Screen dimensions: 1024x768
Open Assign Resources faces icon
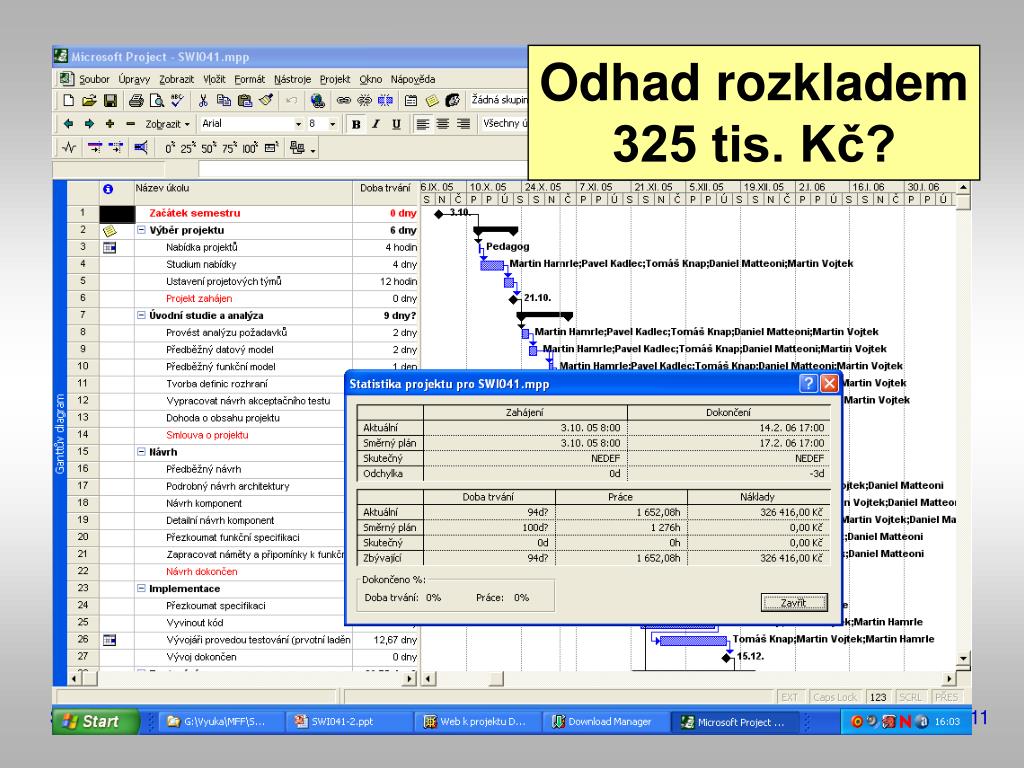[453, 101]
